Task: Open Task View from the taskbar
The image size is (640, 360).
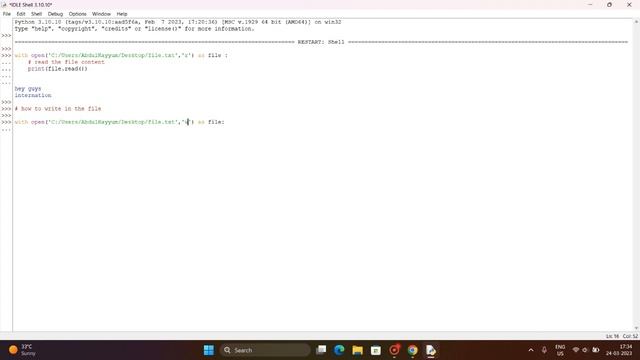Action: point(321,350)
